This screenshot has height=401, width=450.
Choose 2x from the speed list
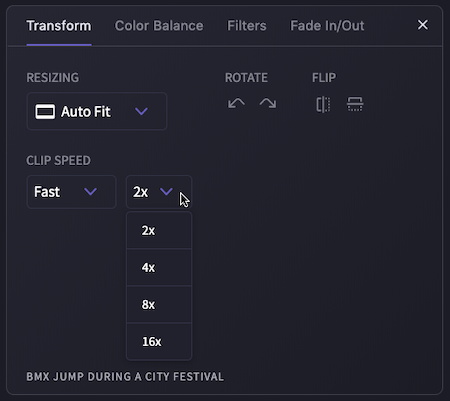(x=159, y=230)
